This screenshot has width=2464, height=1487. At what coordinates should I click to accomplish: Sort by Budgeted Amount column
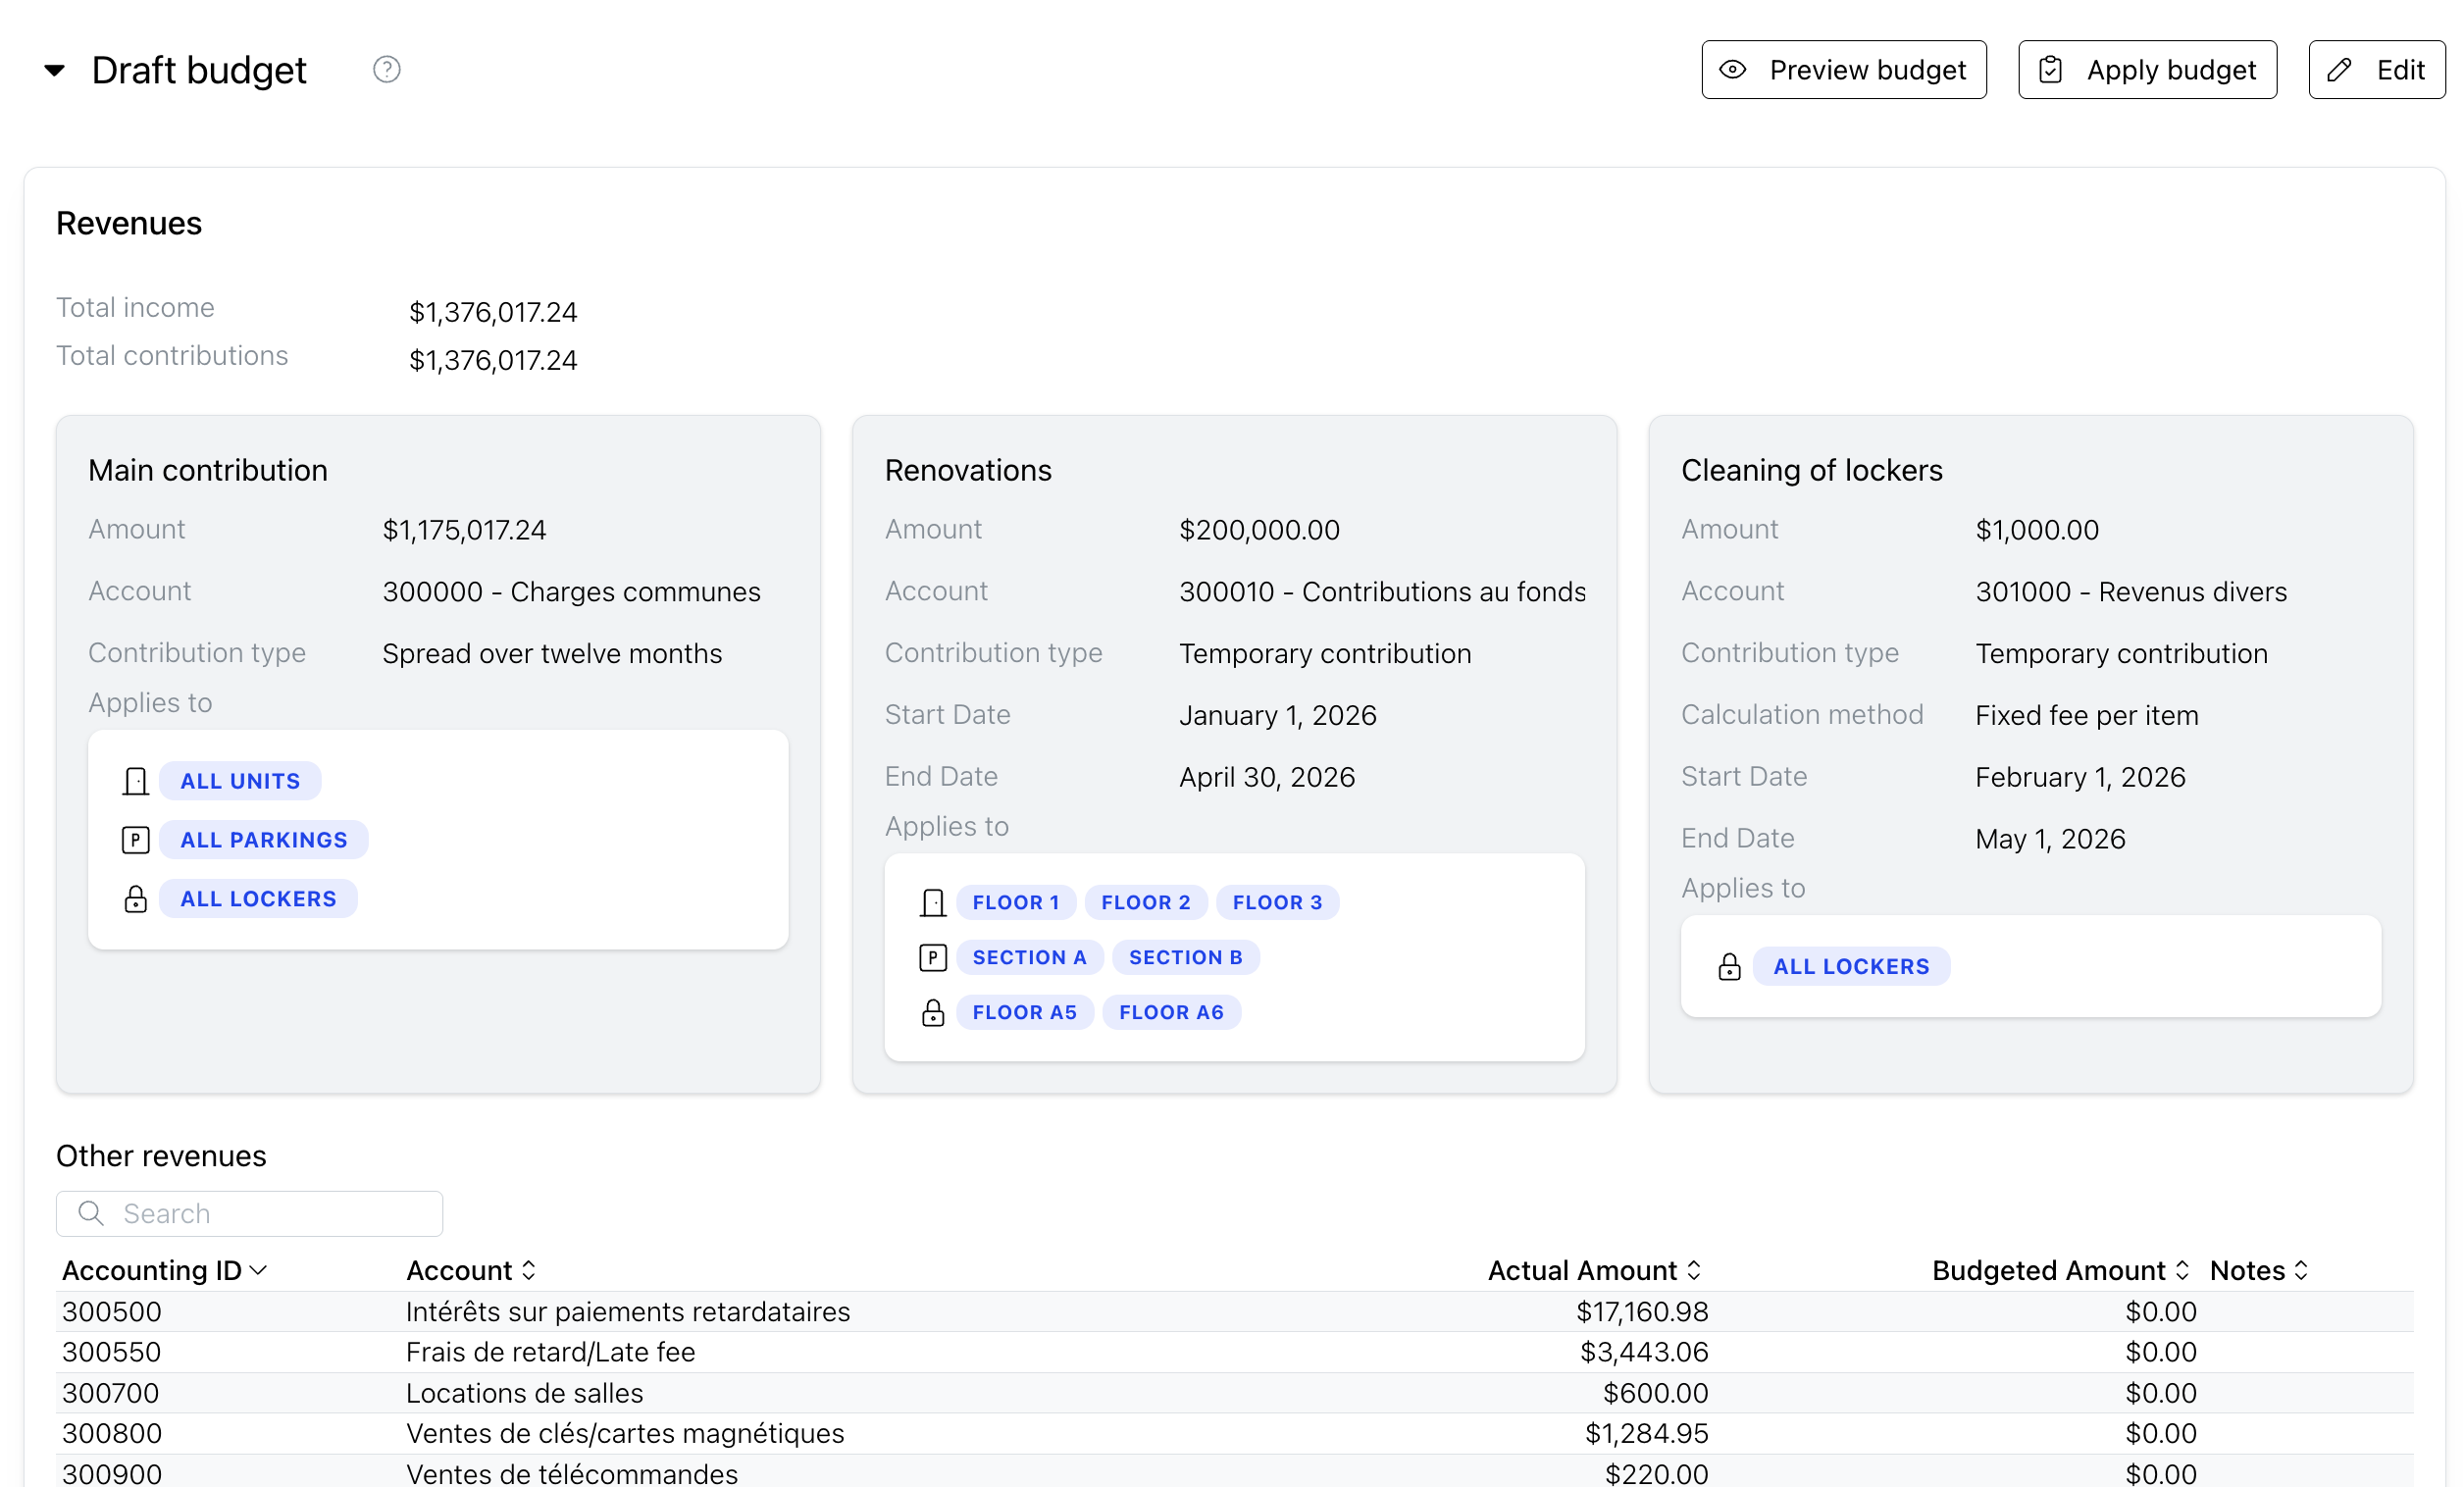pyautogui.click(x=2060, y=1270)
